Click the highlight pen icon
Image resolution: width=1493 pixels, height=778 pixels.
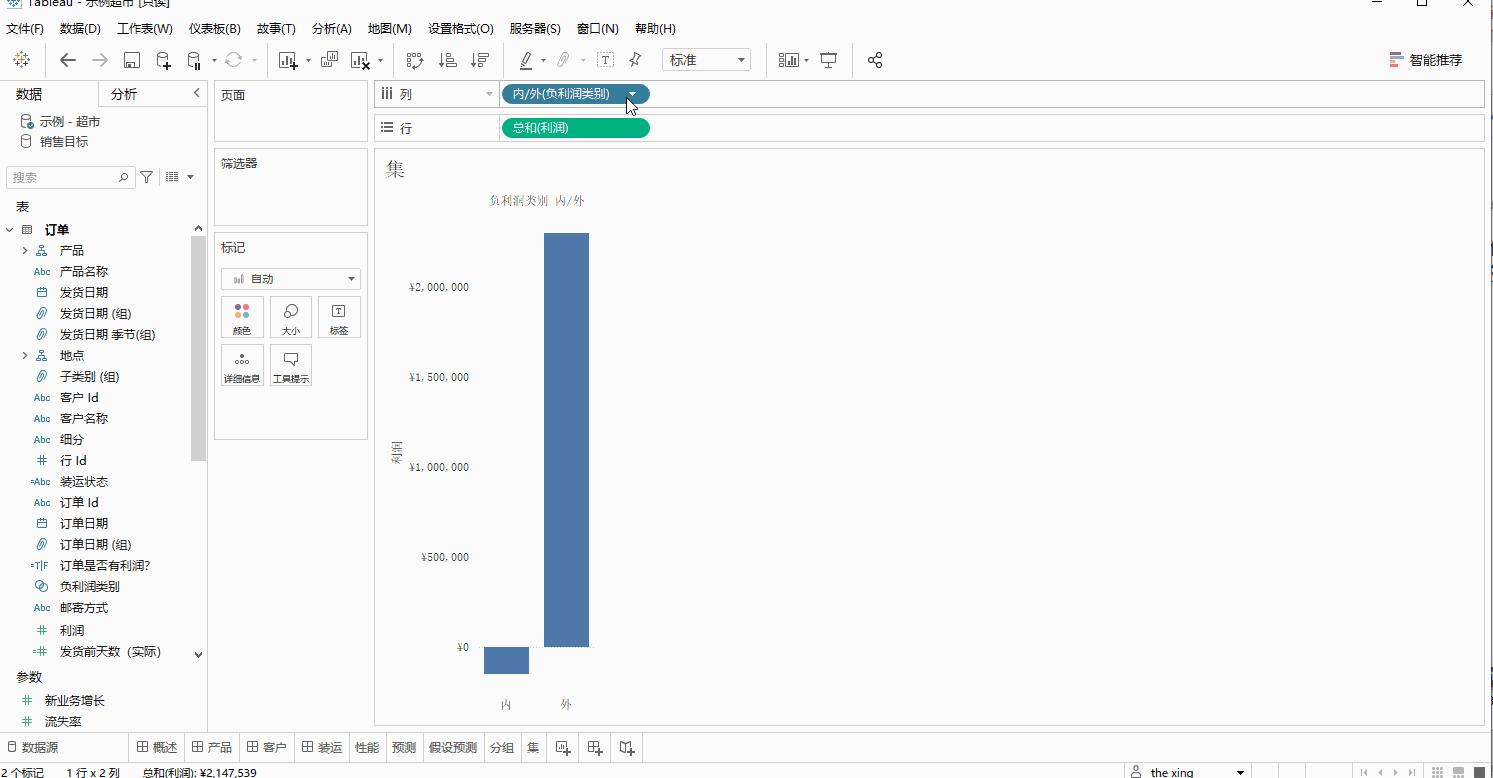pos(526,60)
